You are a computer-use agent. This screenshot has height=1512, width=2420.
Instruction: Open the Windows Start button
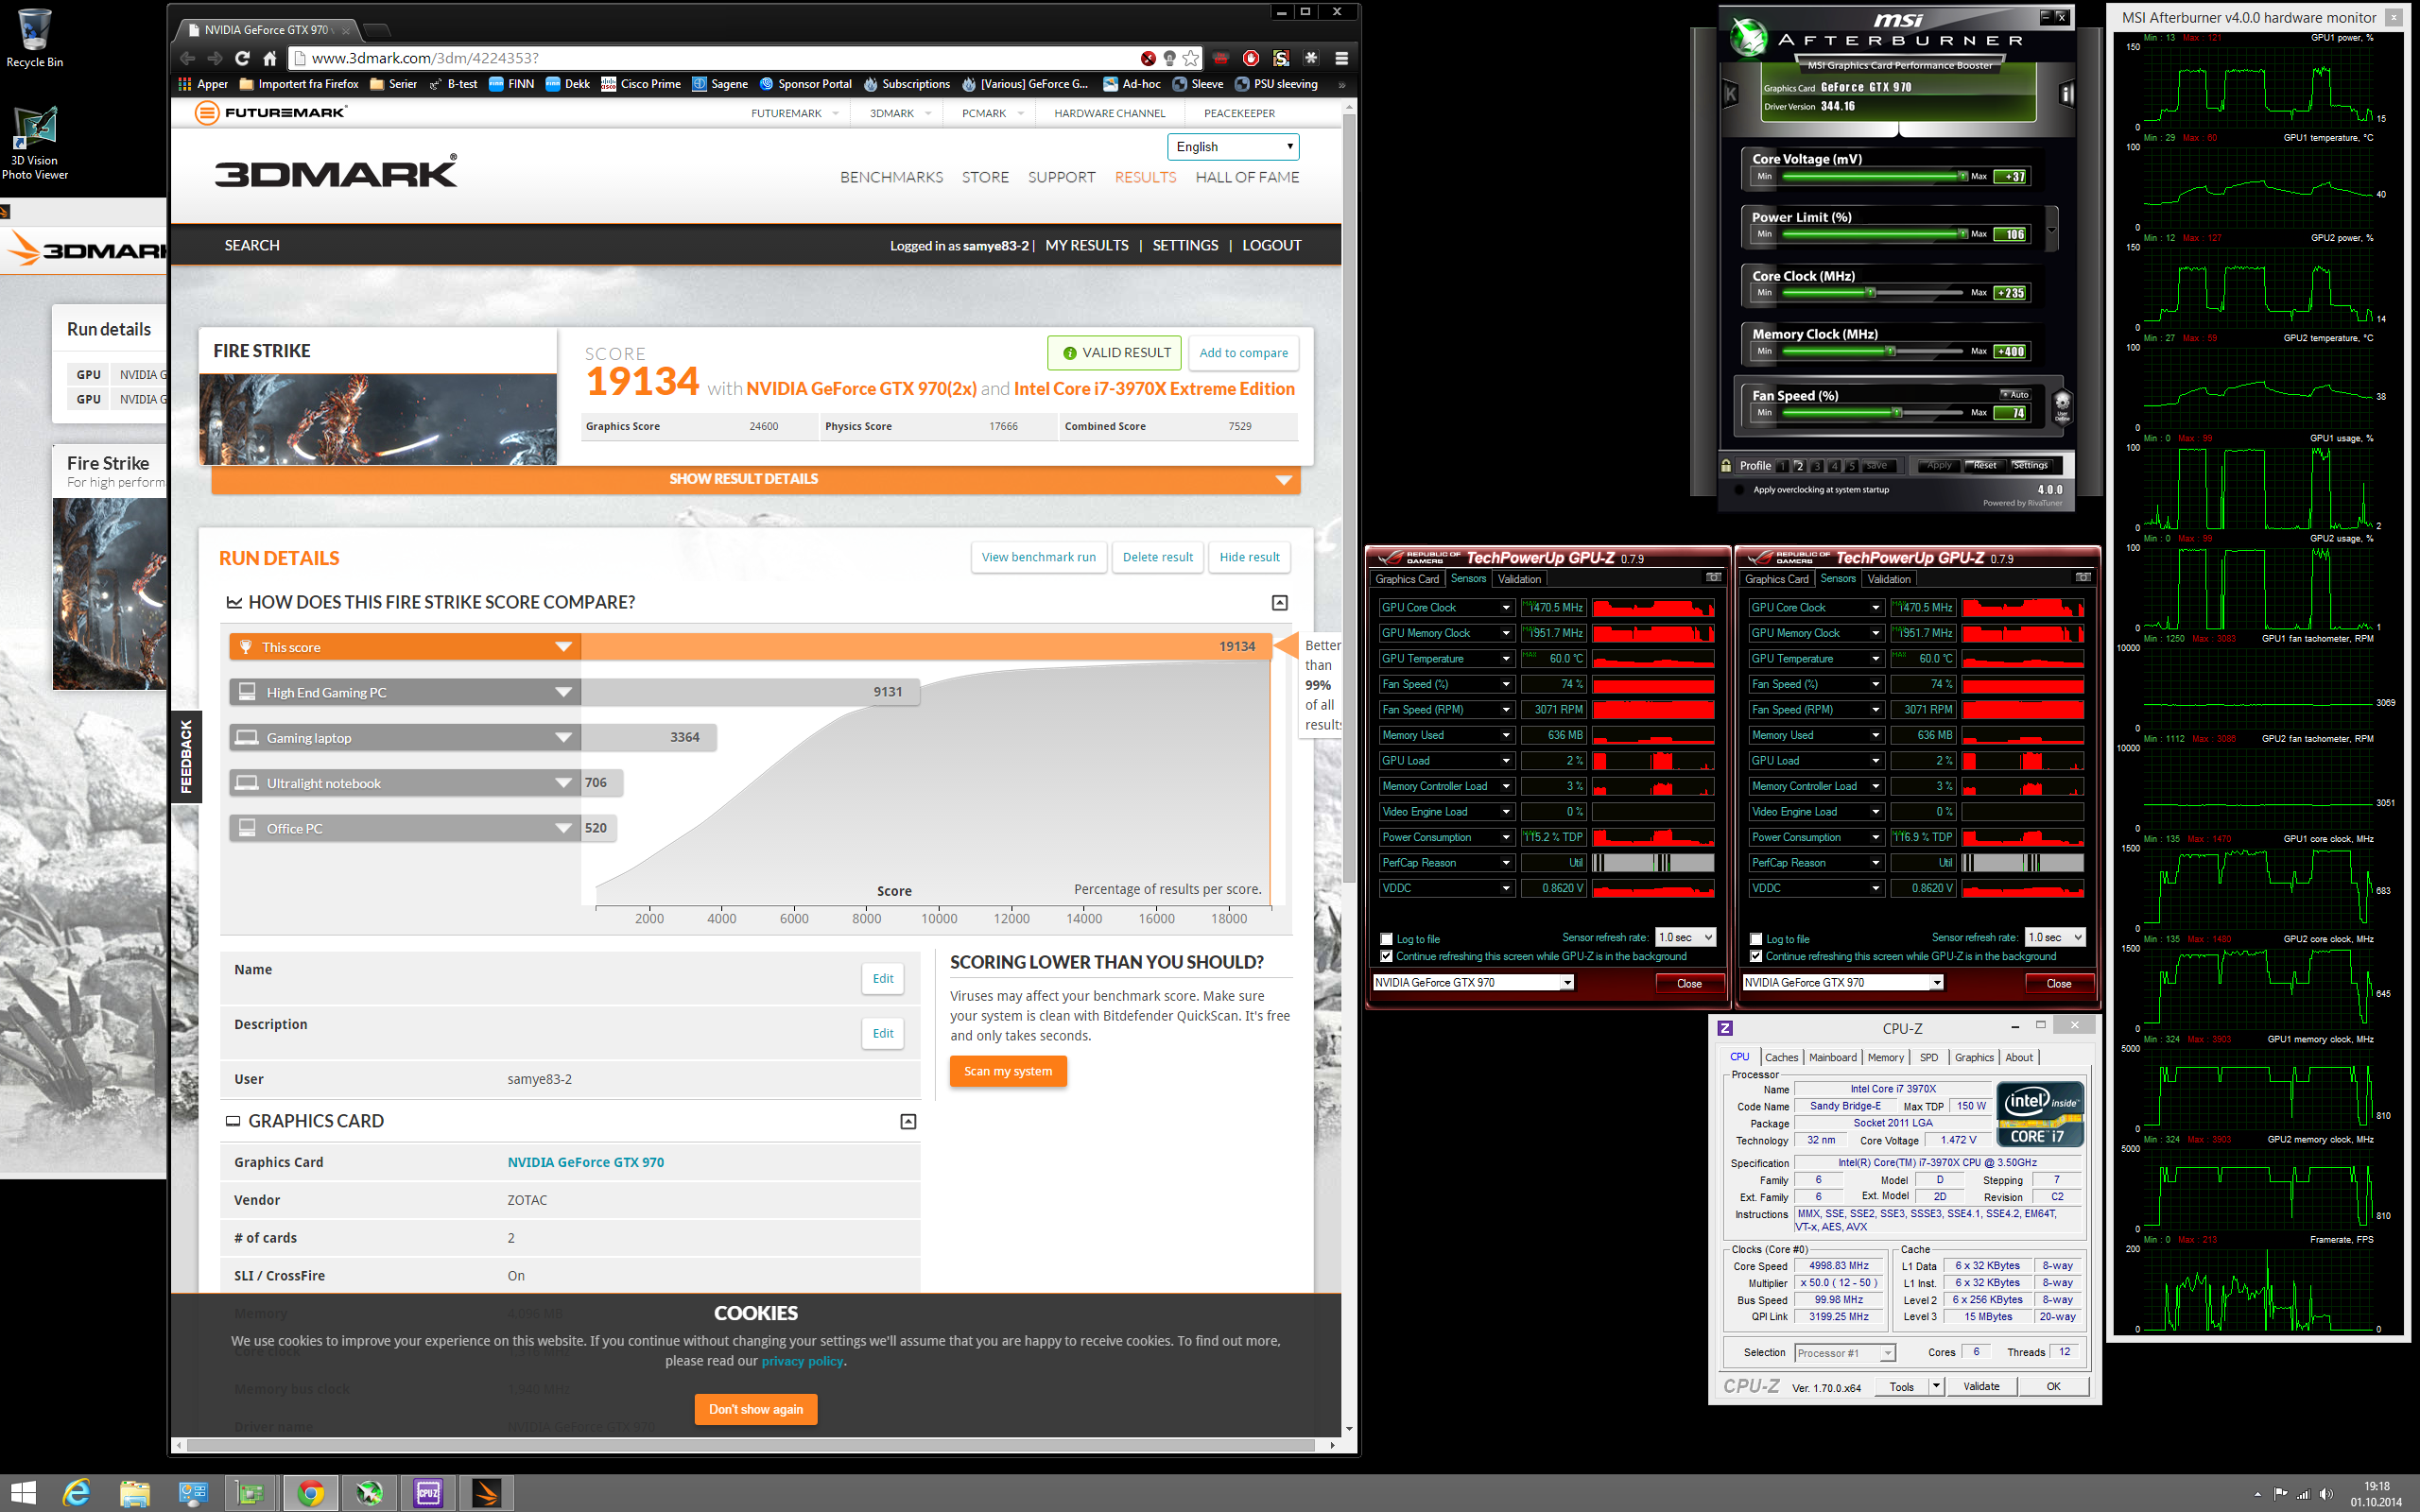pyautogui.click(x=22, y=1493)
